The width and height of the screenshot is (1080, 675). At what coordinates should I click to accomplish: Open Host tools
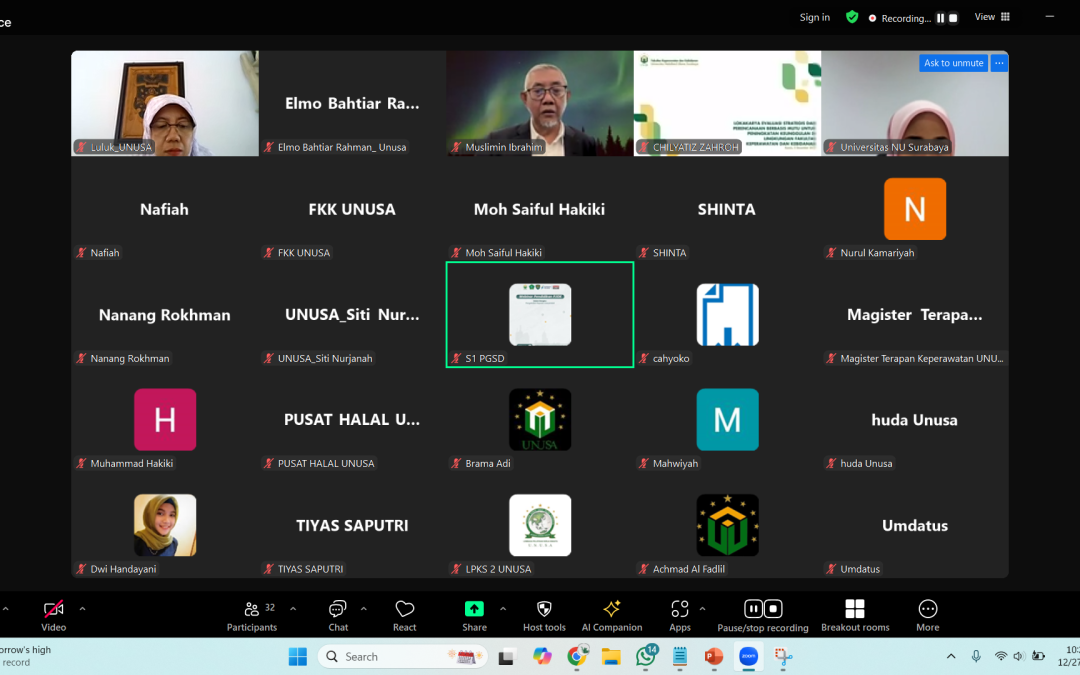544,615
